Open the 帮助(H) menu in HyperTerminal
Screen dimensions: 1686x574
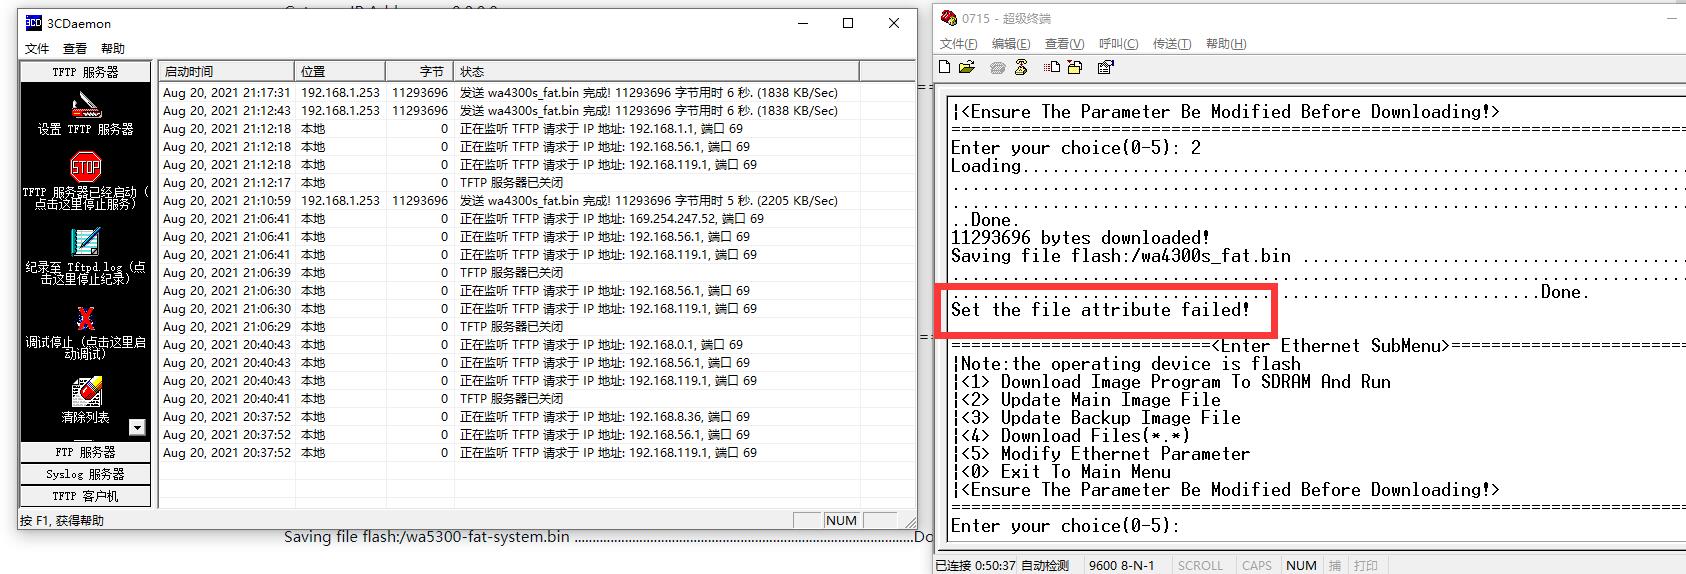point(1226,44)
